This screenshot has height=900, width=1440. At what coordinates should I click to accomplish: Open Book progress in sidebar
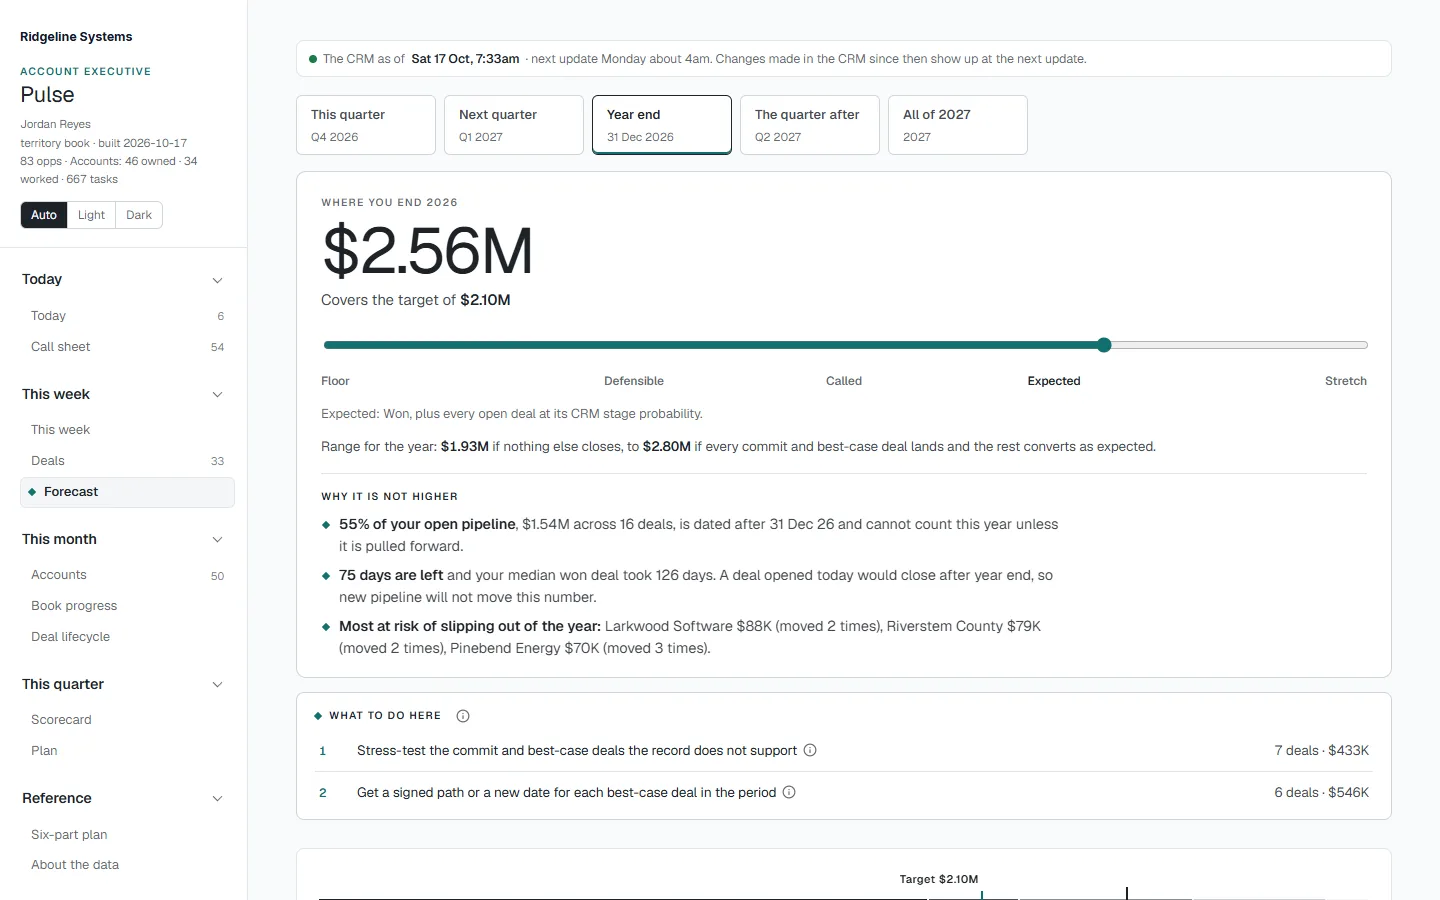tap(127, 606)
